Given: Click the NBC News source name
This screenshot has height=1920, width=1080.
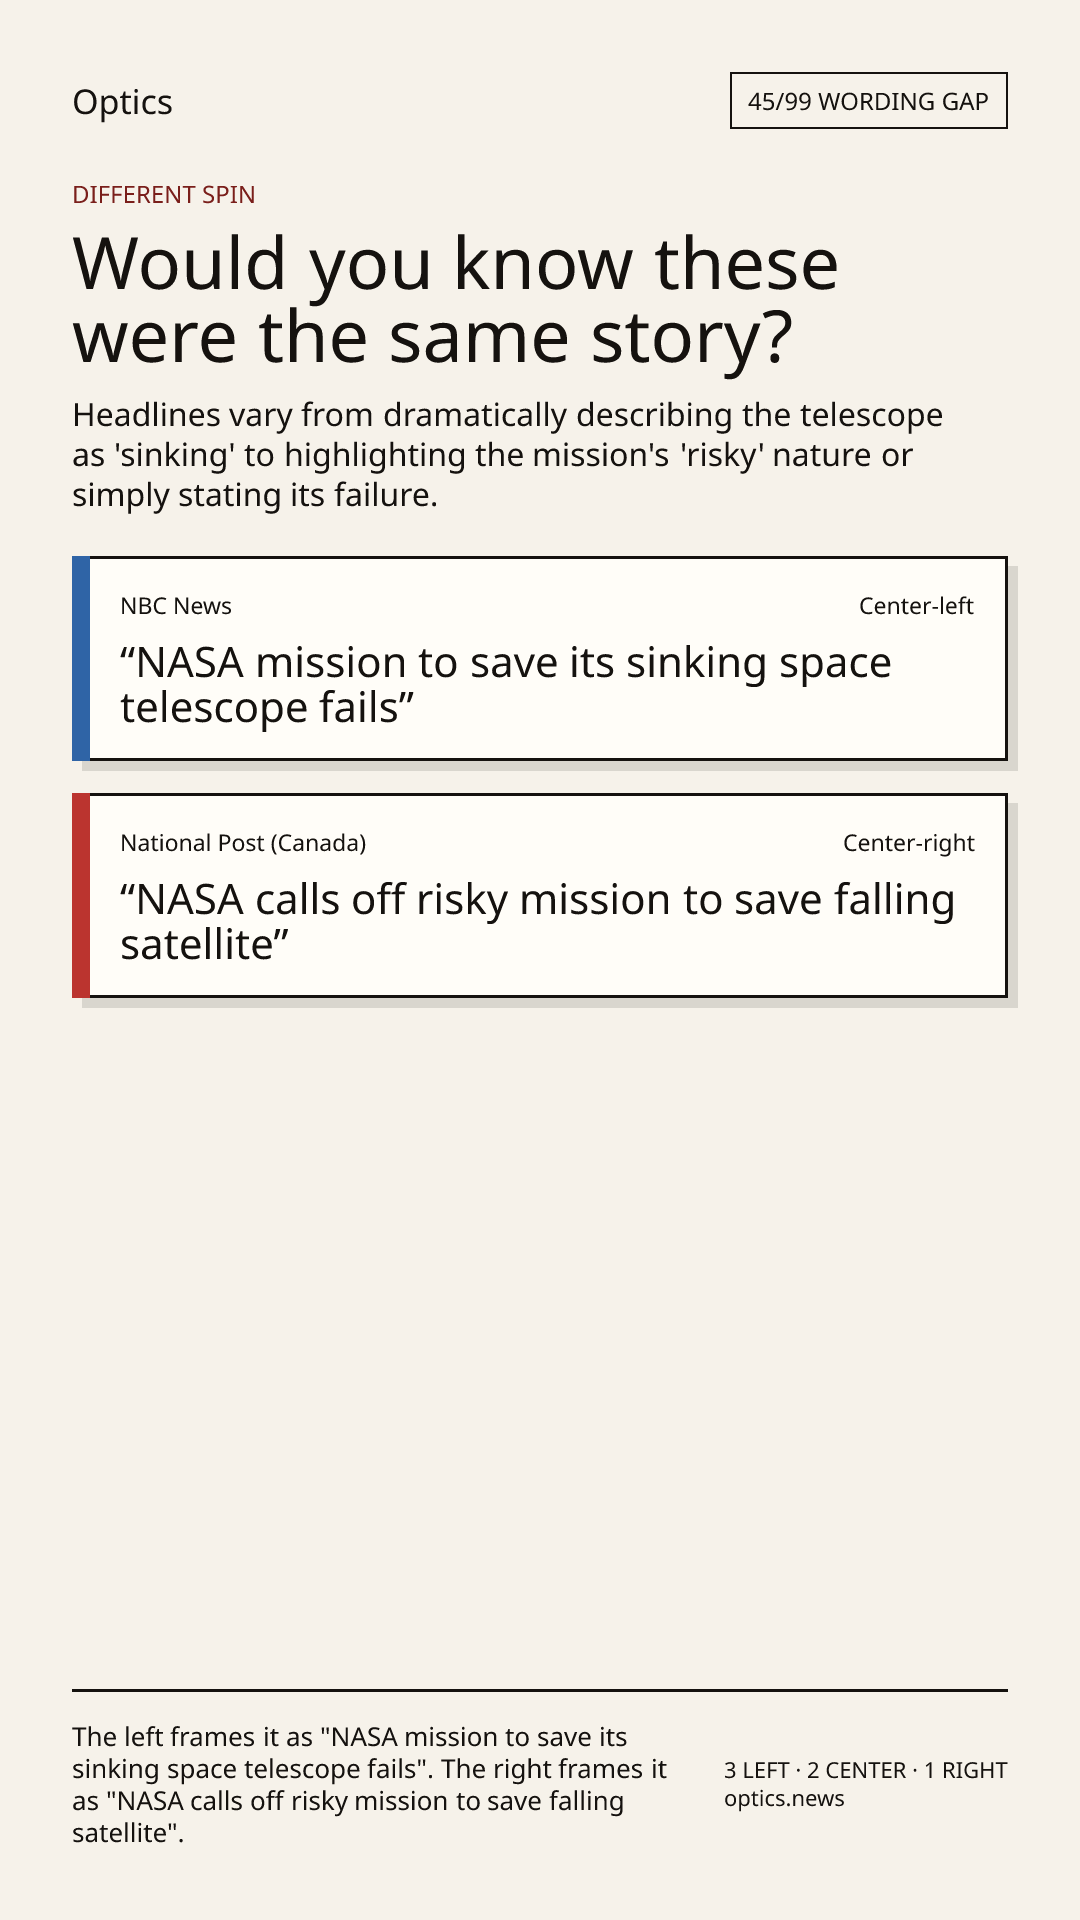Looking at the screenshot, I should point(176,606).
